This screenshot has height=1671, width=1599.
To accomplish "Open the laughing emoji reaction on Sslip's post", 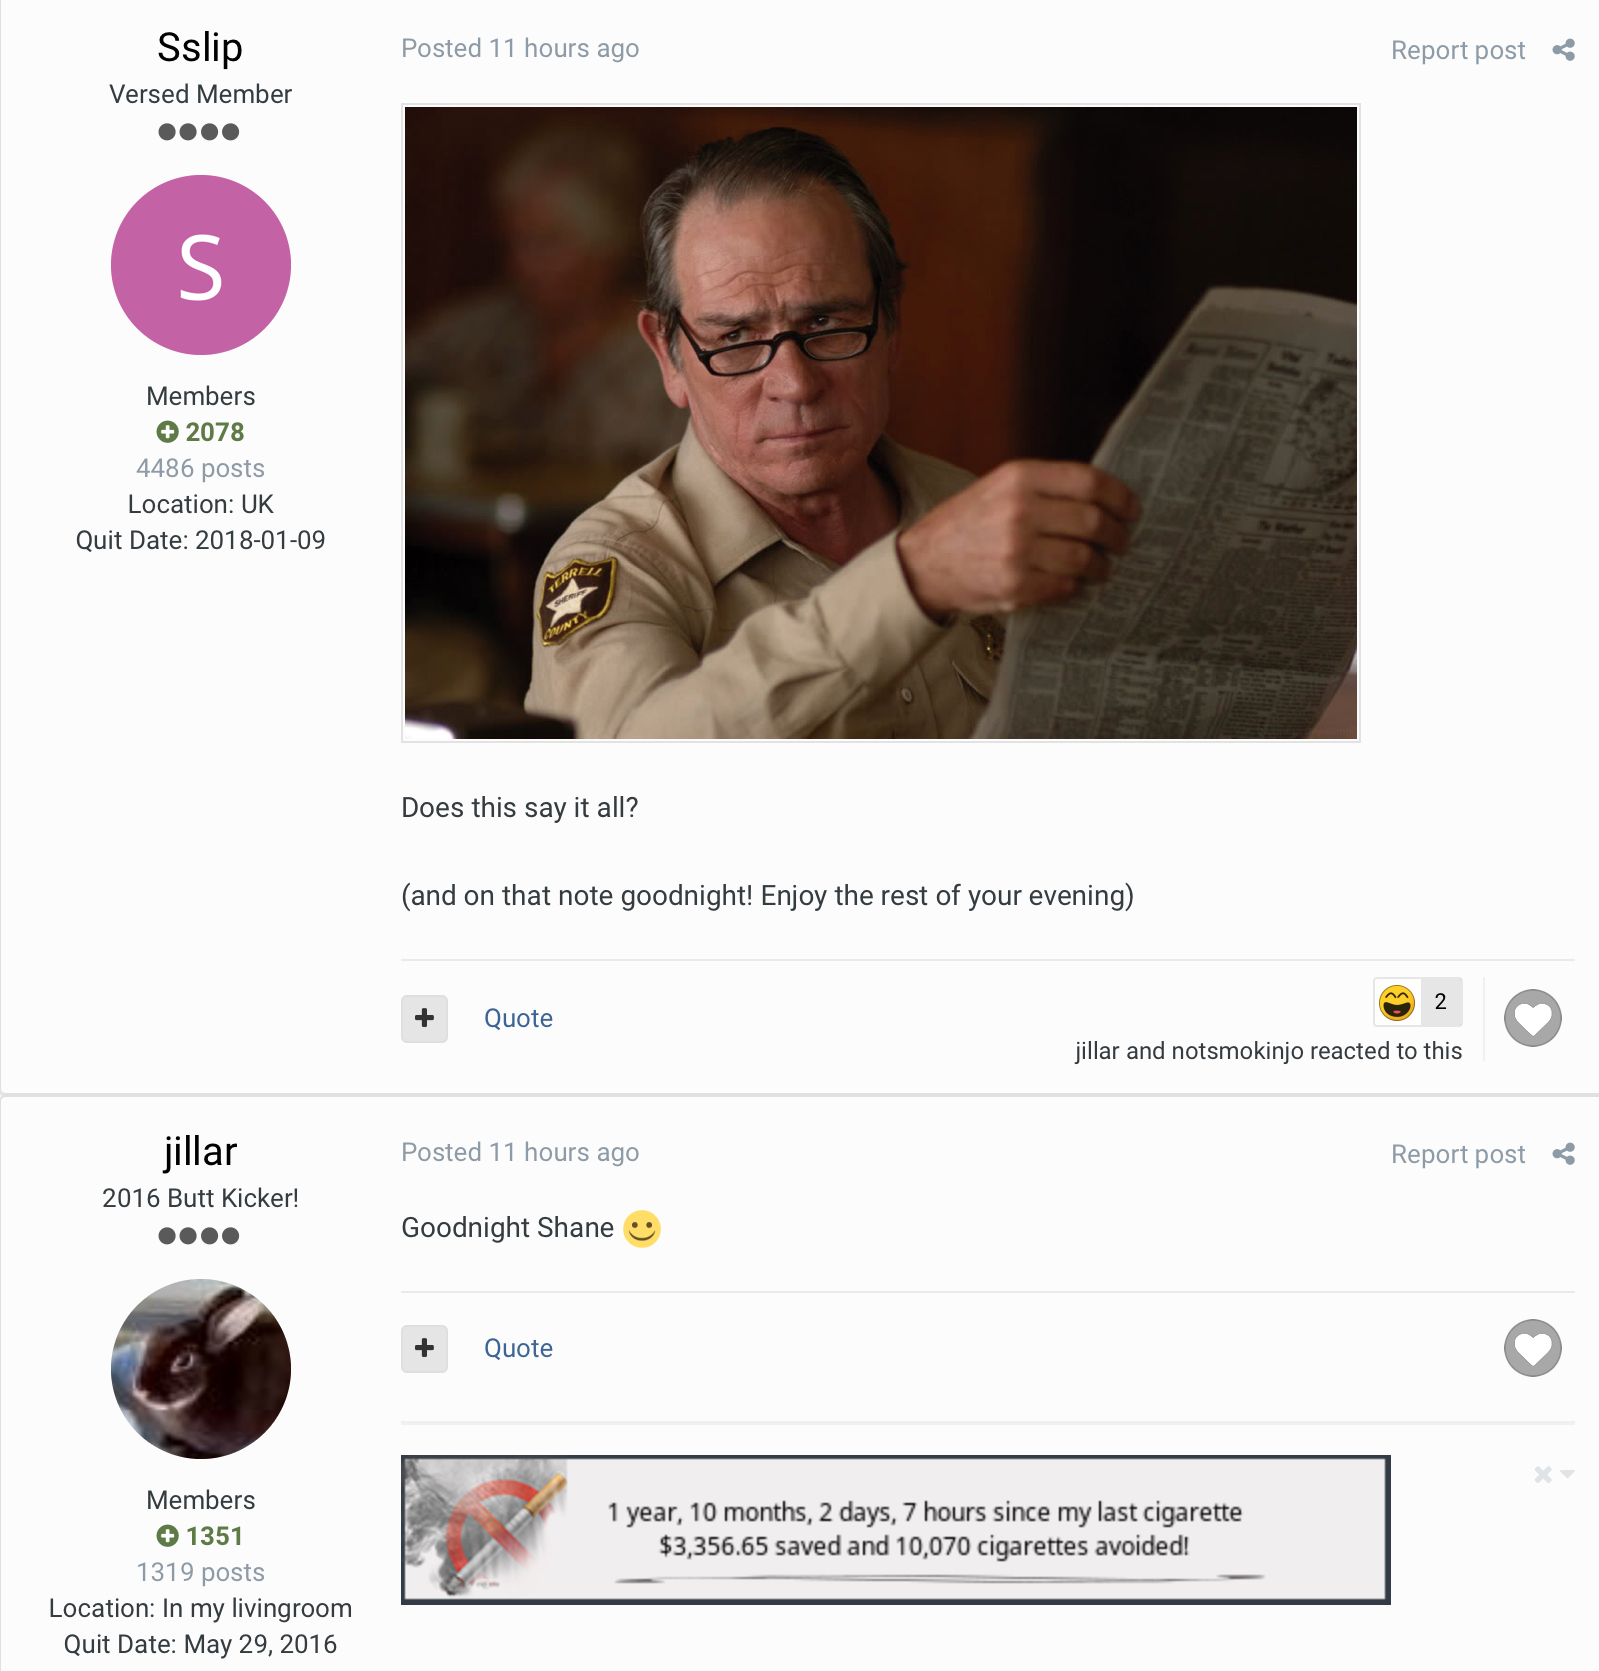I will [1397, 1002].
